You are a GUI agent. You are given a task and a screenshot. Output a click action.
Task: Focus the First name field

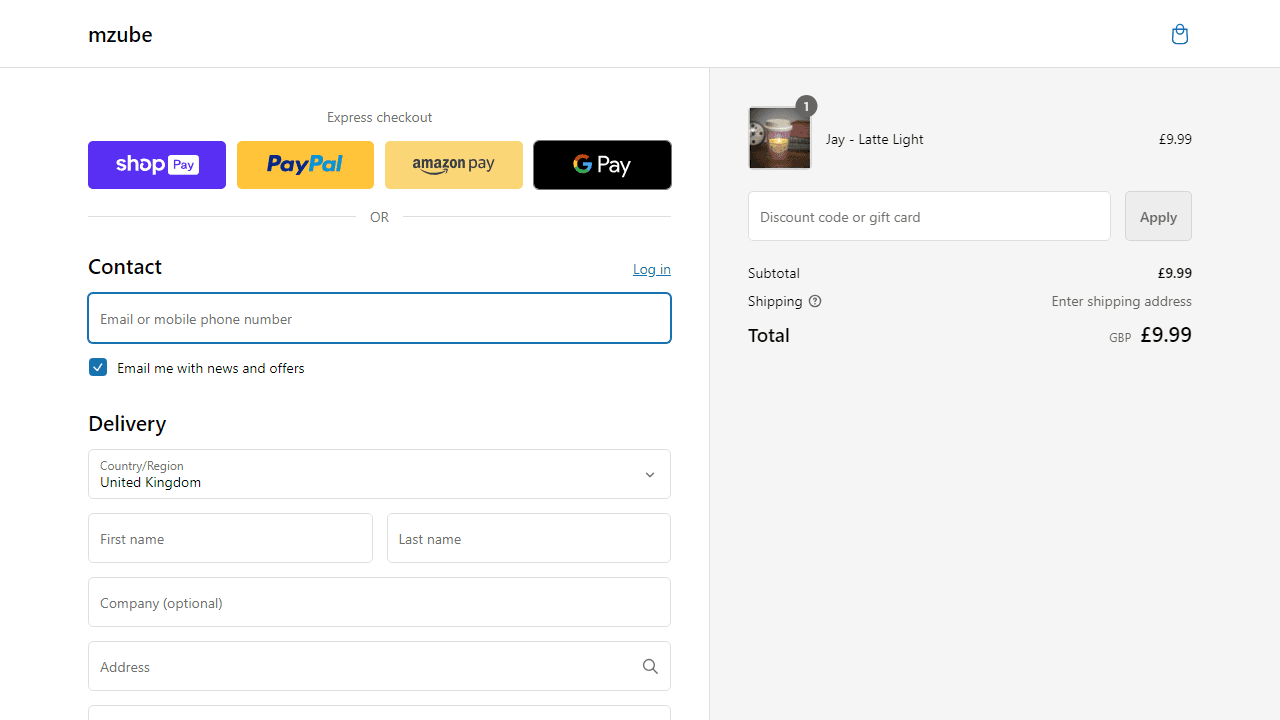[x=230, y=538]
